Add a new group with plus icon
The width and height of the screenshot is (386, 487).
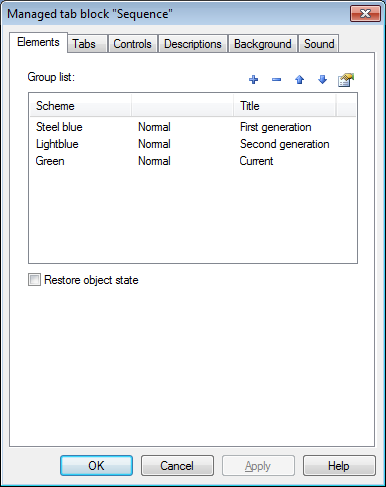(253, 80)
